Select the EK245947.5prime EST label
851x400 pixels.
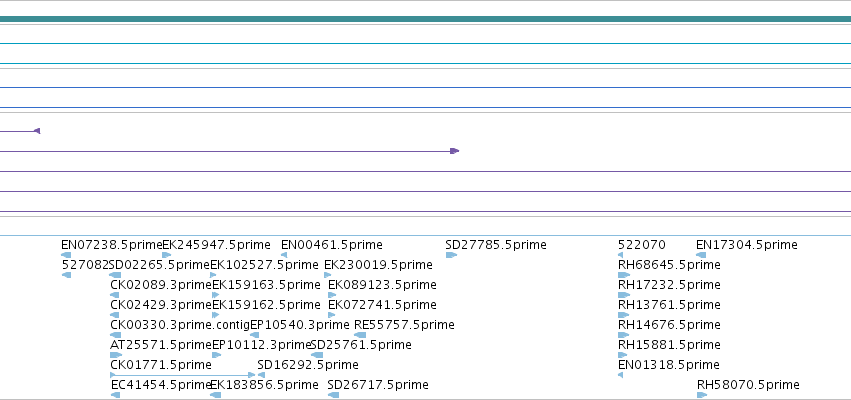pos(217,245)
